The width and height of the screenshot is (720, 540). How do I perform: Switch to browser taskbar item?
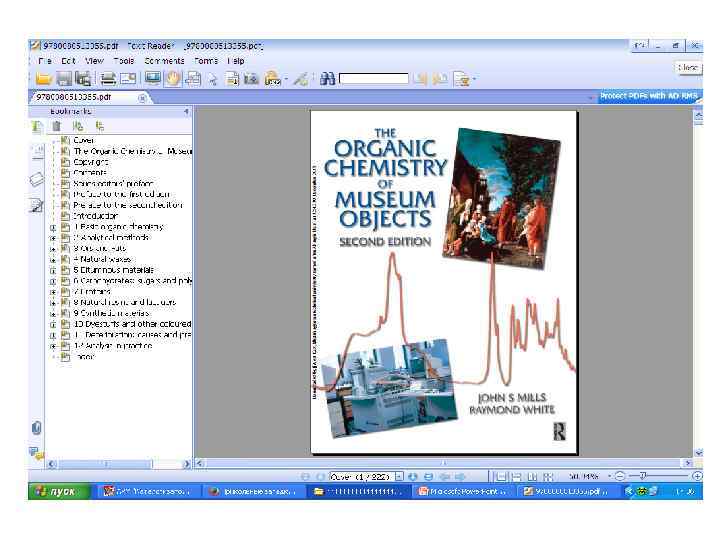tap(253, 491)
